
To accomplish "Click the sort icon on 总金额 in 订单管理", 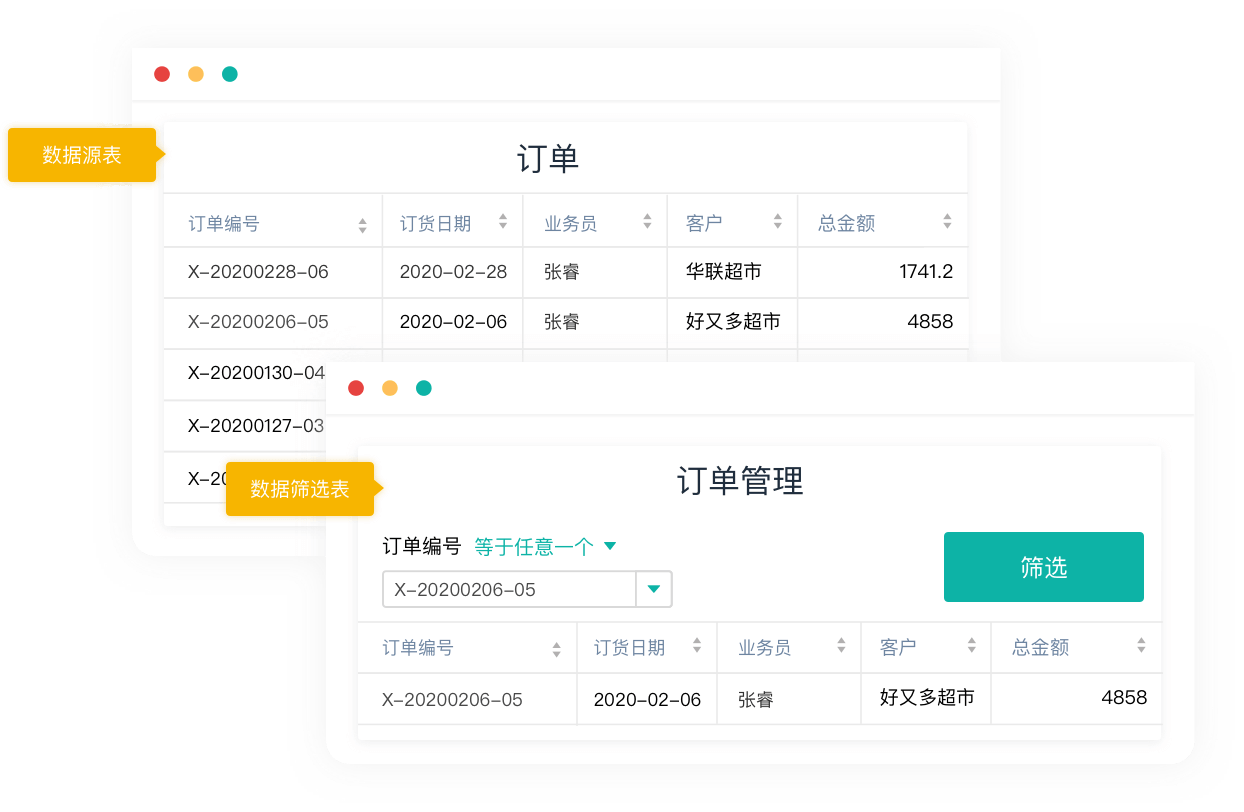I will point(1140,647).
